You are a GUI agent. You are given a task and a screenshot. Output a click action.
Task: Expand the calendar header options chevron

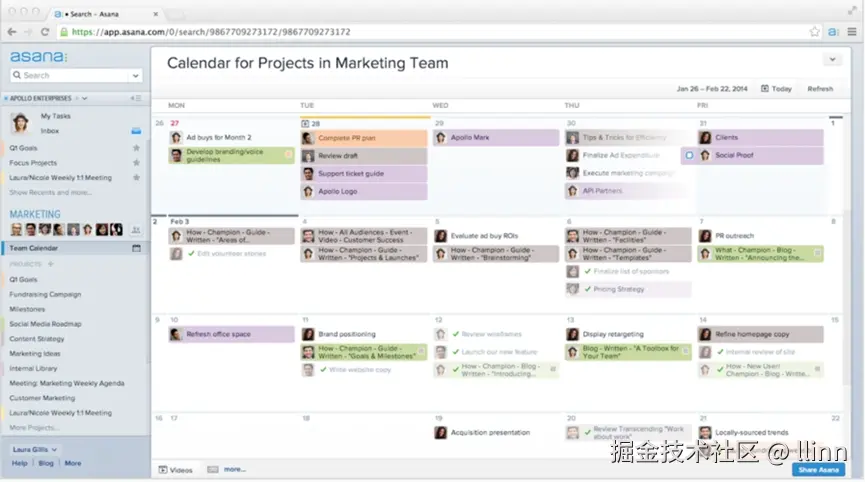(x=832, y=60)
